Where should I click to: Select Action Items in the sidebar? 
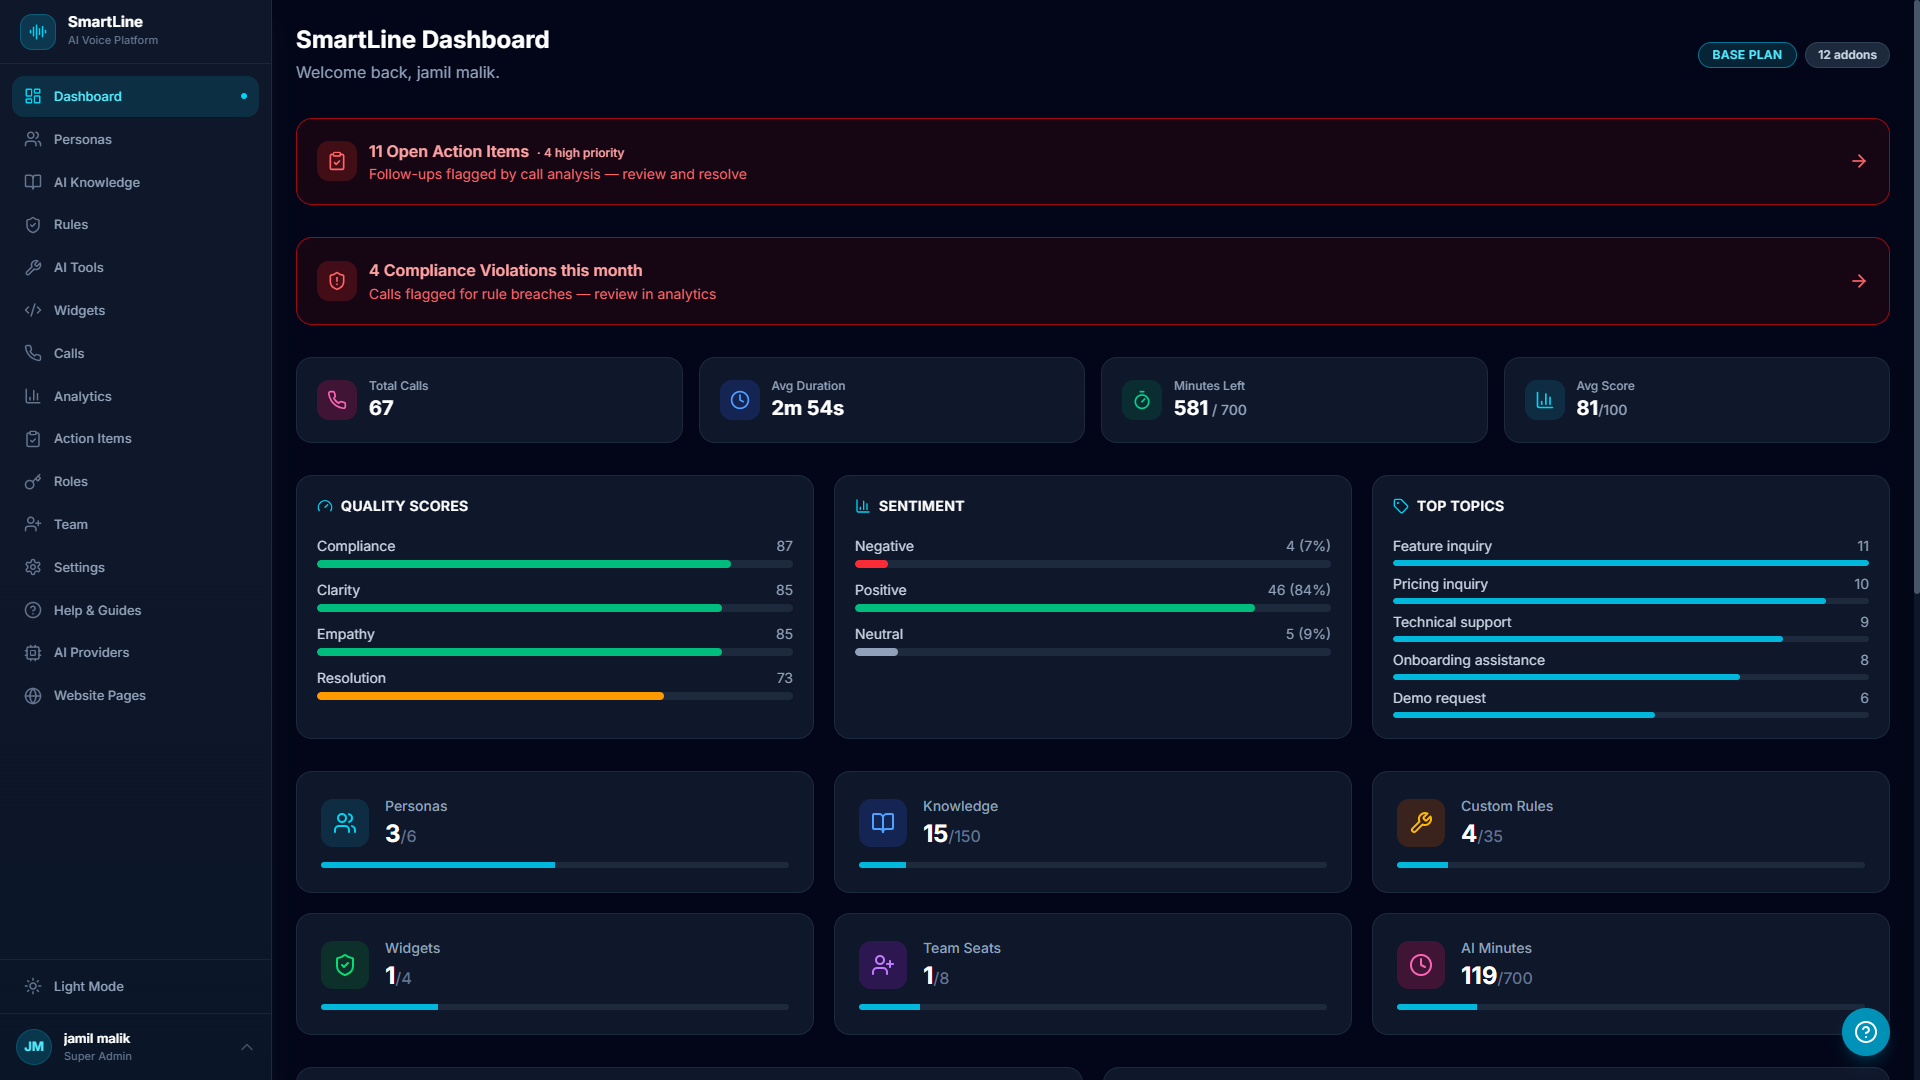pos(92,438)
